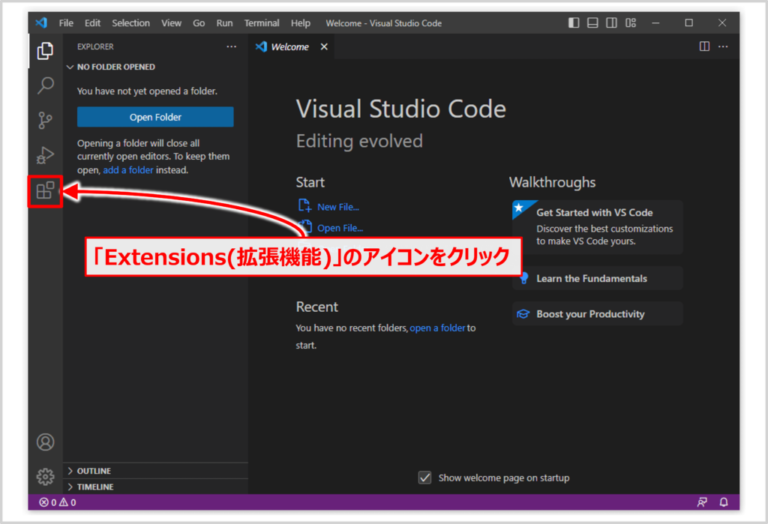Click the Explorer files icon
The image size is (768, 524).
pos(45,51)
